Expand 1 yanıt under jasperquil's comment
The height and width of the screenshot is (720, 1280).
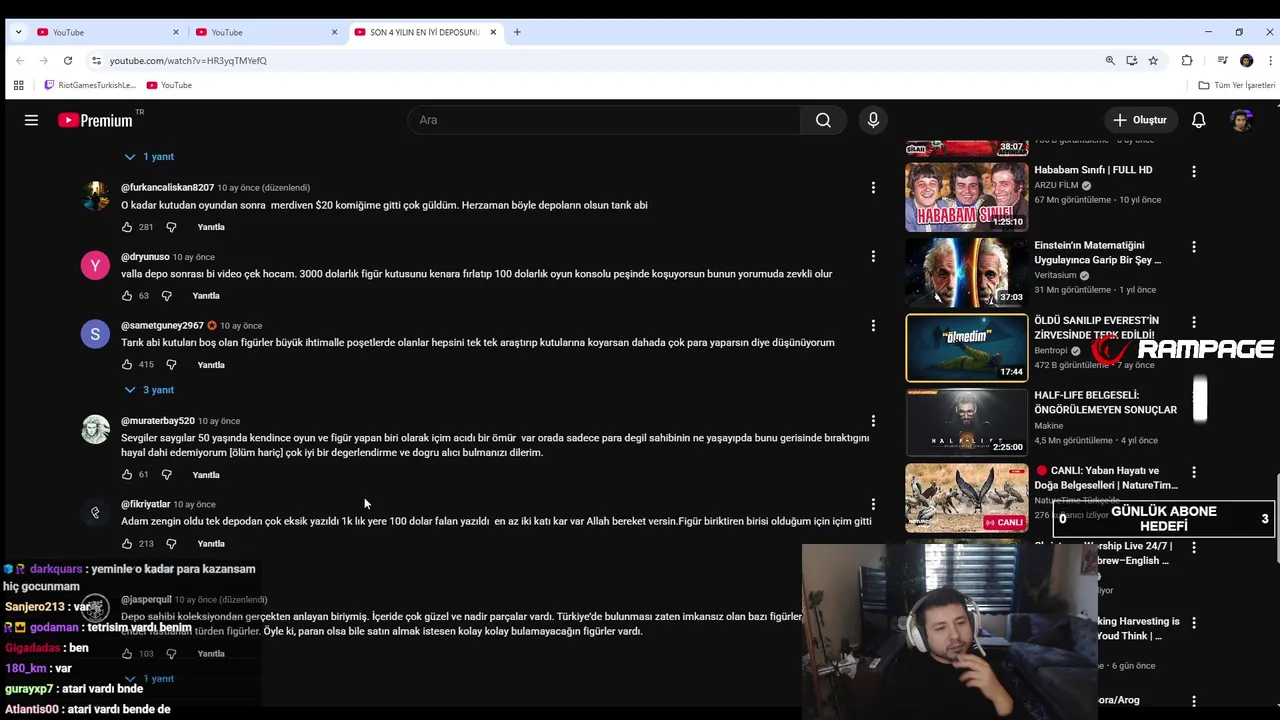(x=149, y=679)
